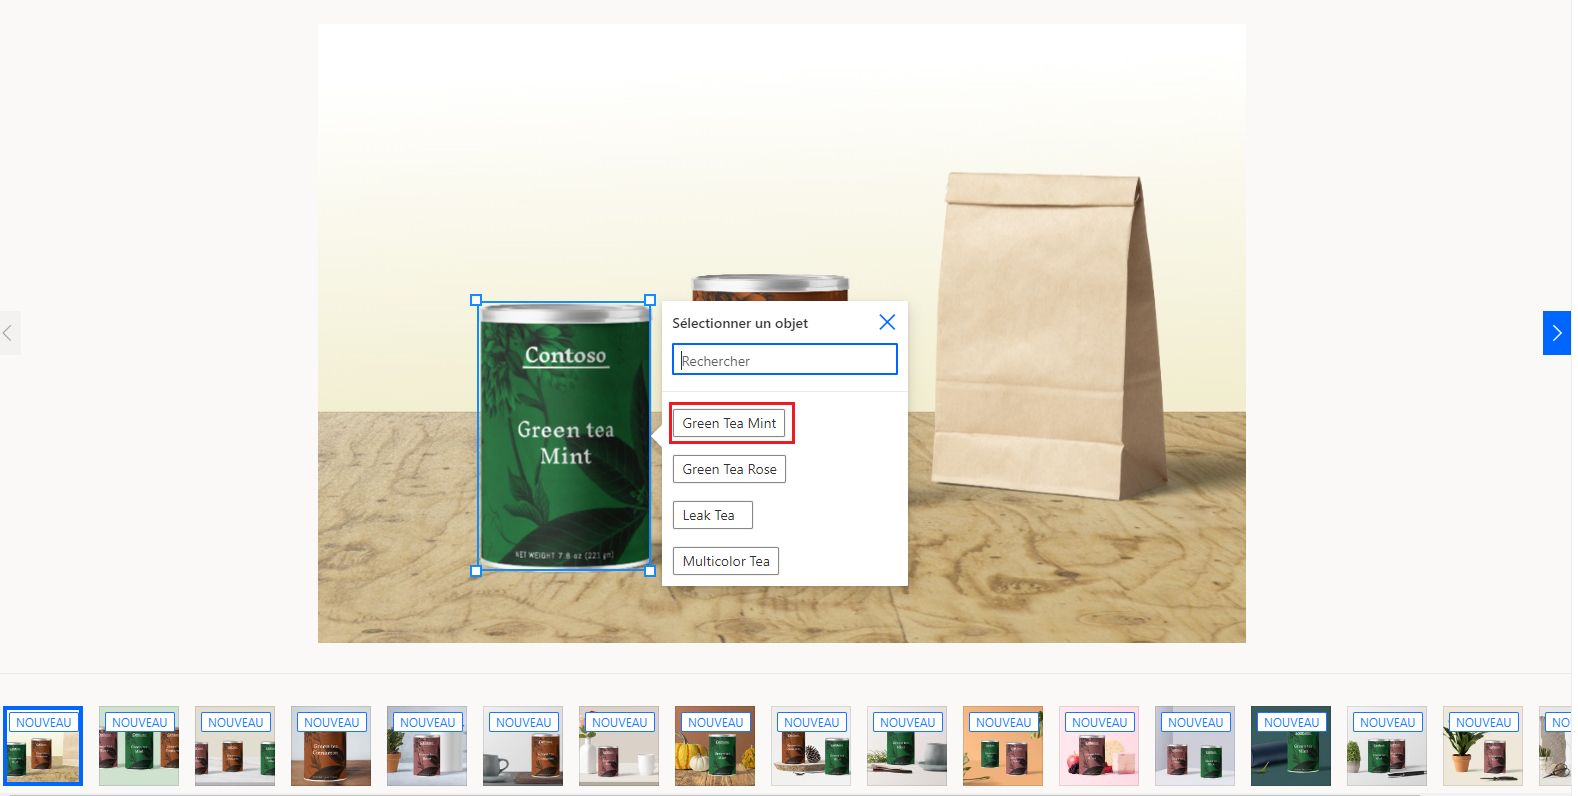This screenshot has height=796, width=1578.
Task: Open thumbnail with gray hat beside green can
Action: (x=907, y=746)
